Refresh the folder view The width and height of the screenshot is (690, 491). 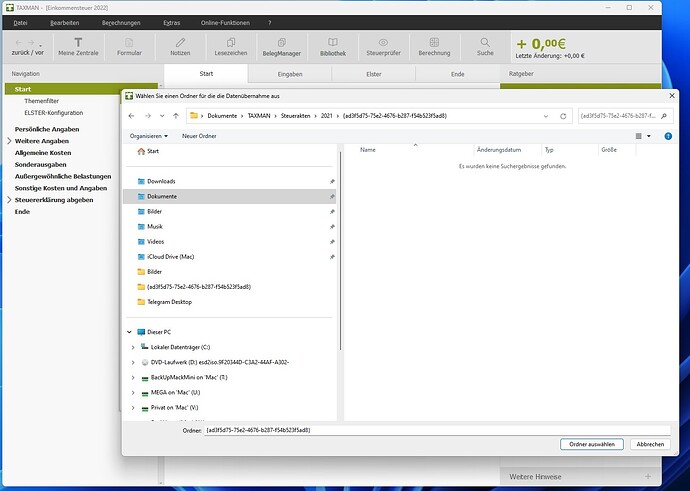pos(563,116)
